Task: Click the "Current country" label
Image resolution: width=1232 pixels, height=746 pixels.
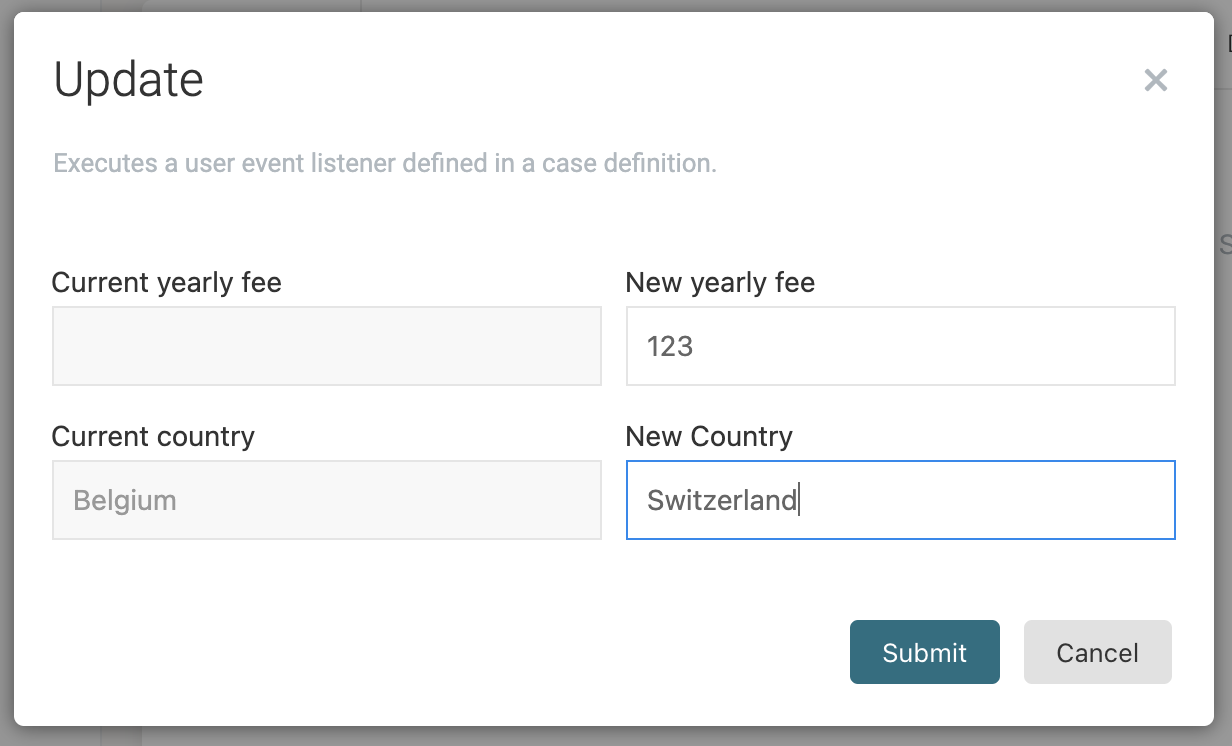Action: pyautogui.click(x=153, y=437)
